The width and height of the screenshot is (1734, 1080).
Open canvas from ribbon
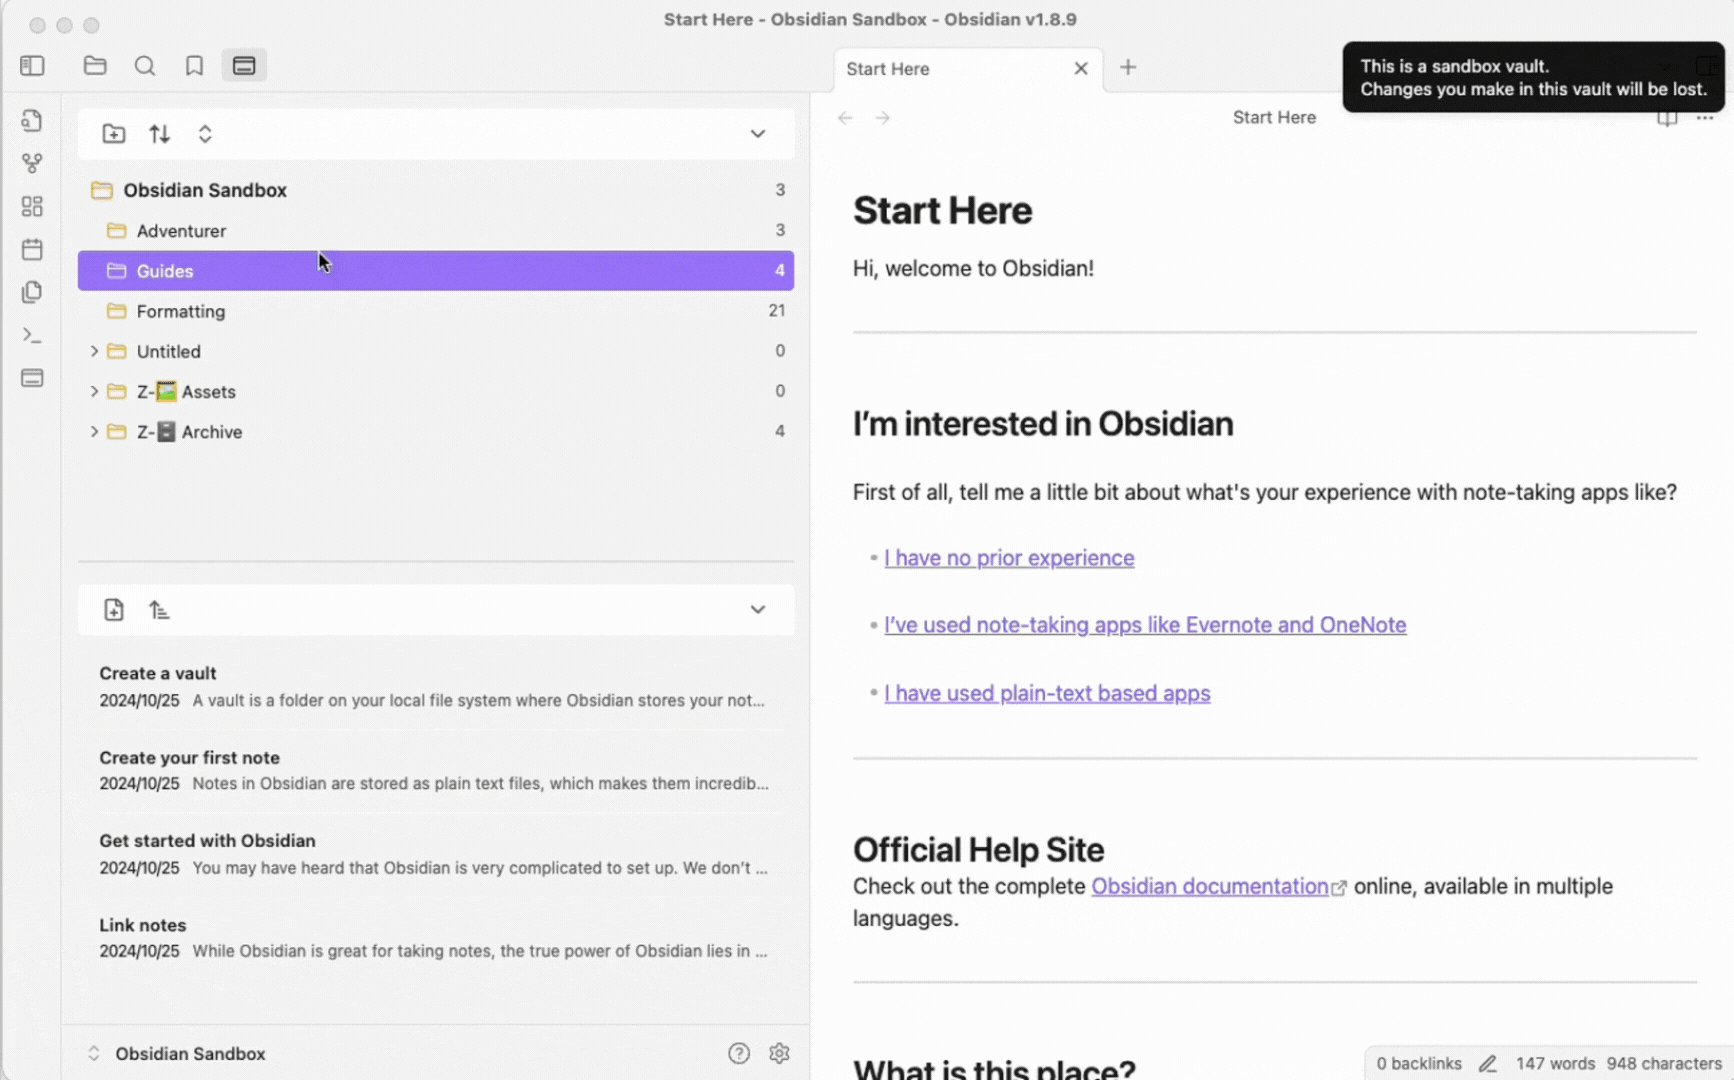[x=32, y=206]
